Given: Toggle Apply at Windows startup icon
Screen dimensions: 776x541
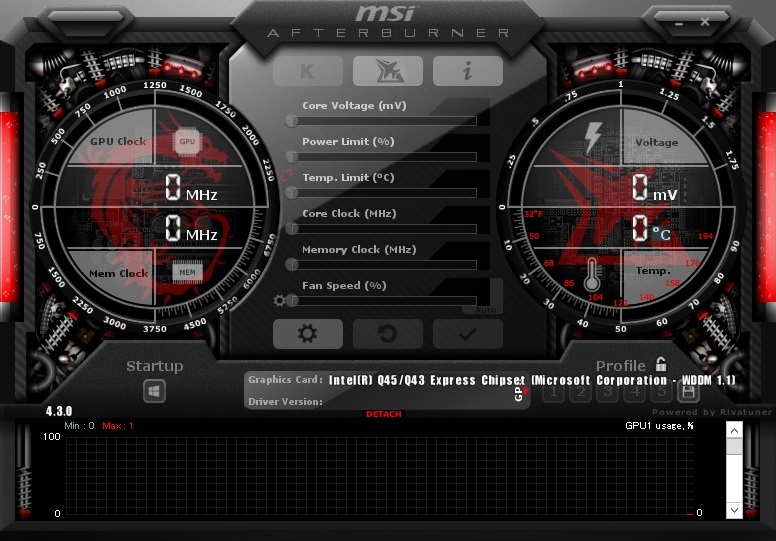Looking at the screenshot, I should [154, 392].
